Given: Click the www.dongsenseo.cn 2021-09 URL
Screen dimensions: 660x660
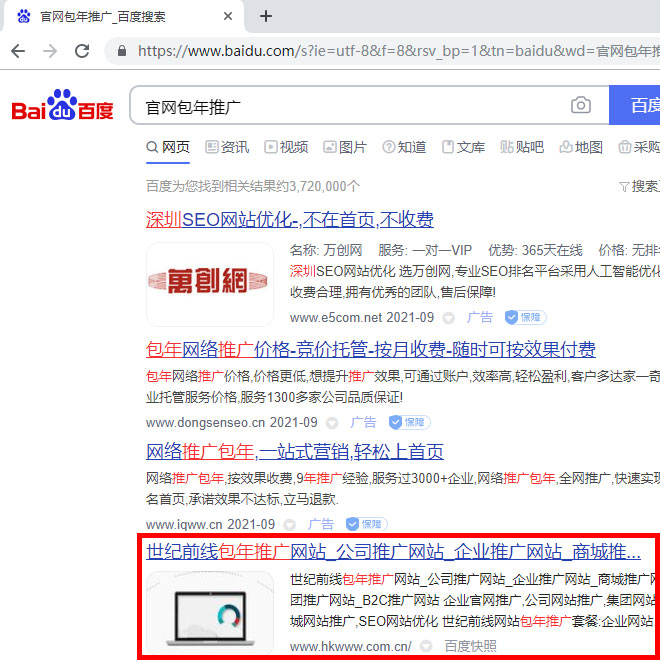Looking at the screenshot, I should [232, 422].
